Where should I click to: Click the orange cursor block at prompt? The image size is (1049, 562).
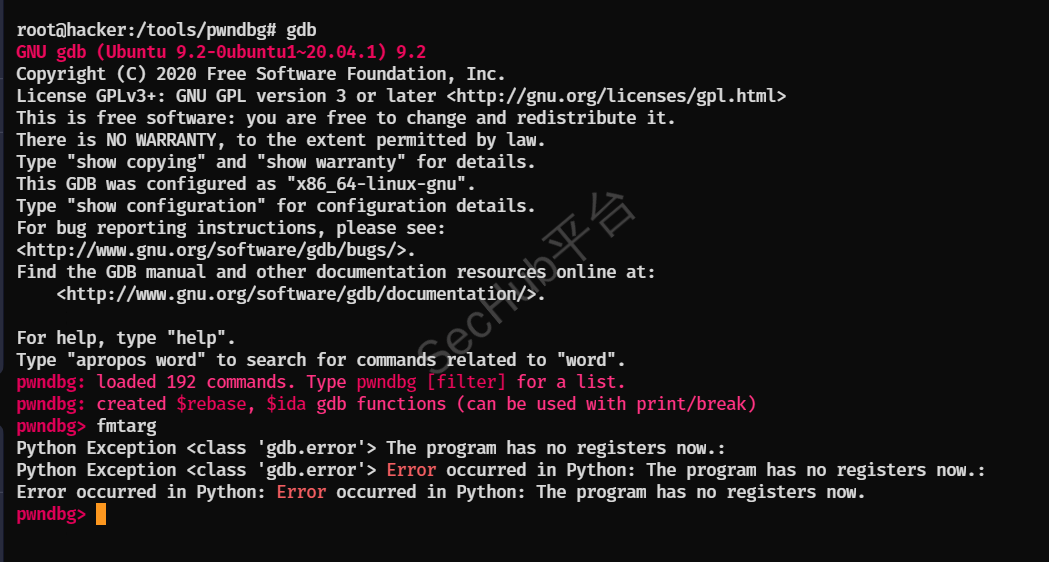pyautogui.click(x=101, y=514)
